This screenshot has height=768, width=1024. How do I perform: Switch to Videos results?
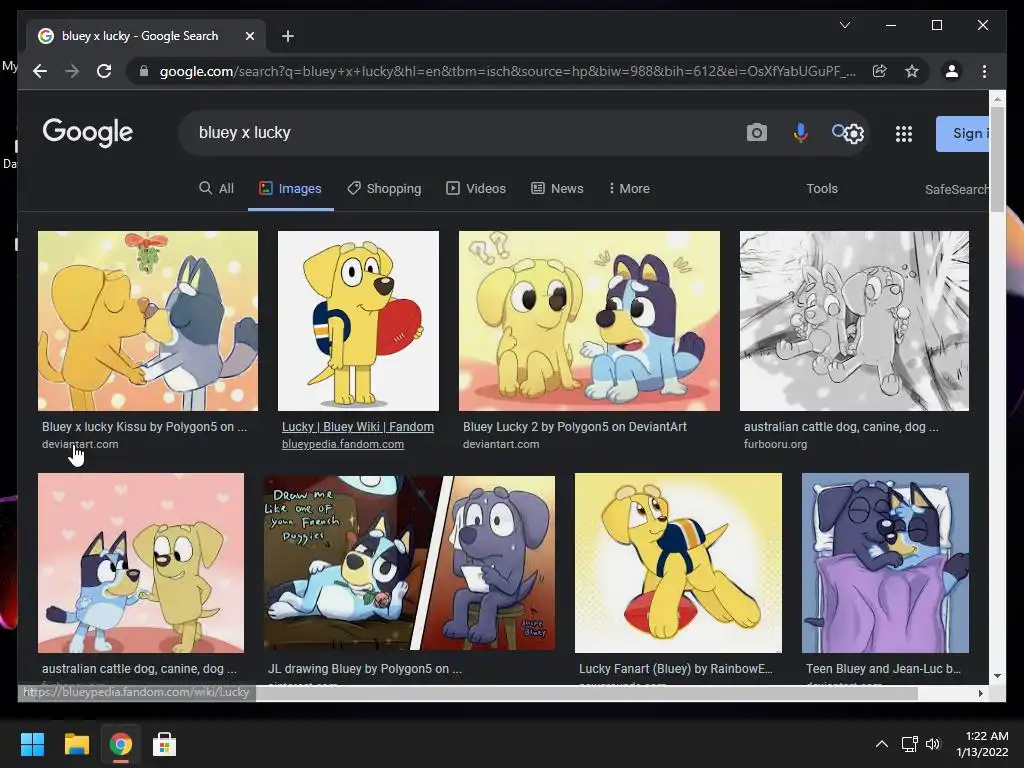475,189
